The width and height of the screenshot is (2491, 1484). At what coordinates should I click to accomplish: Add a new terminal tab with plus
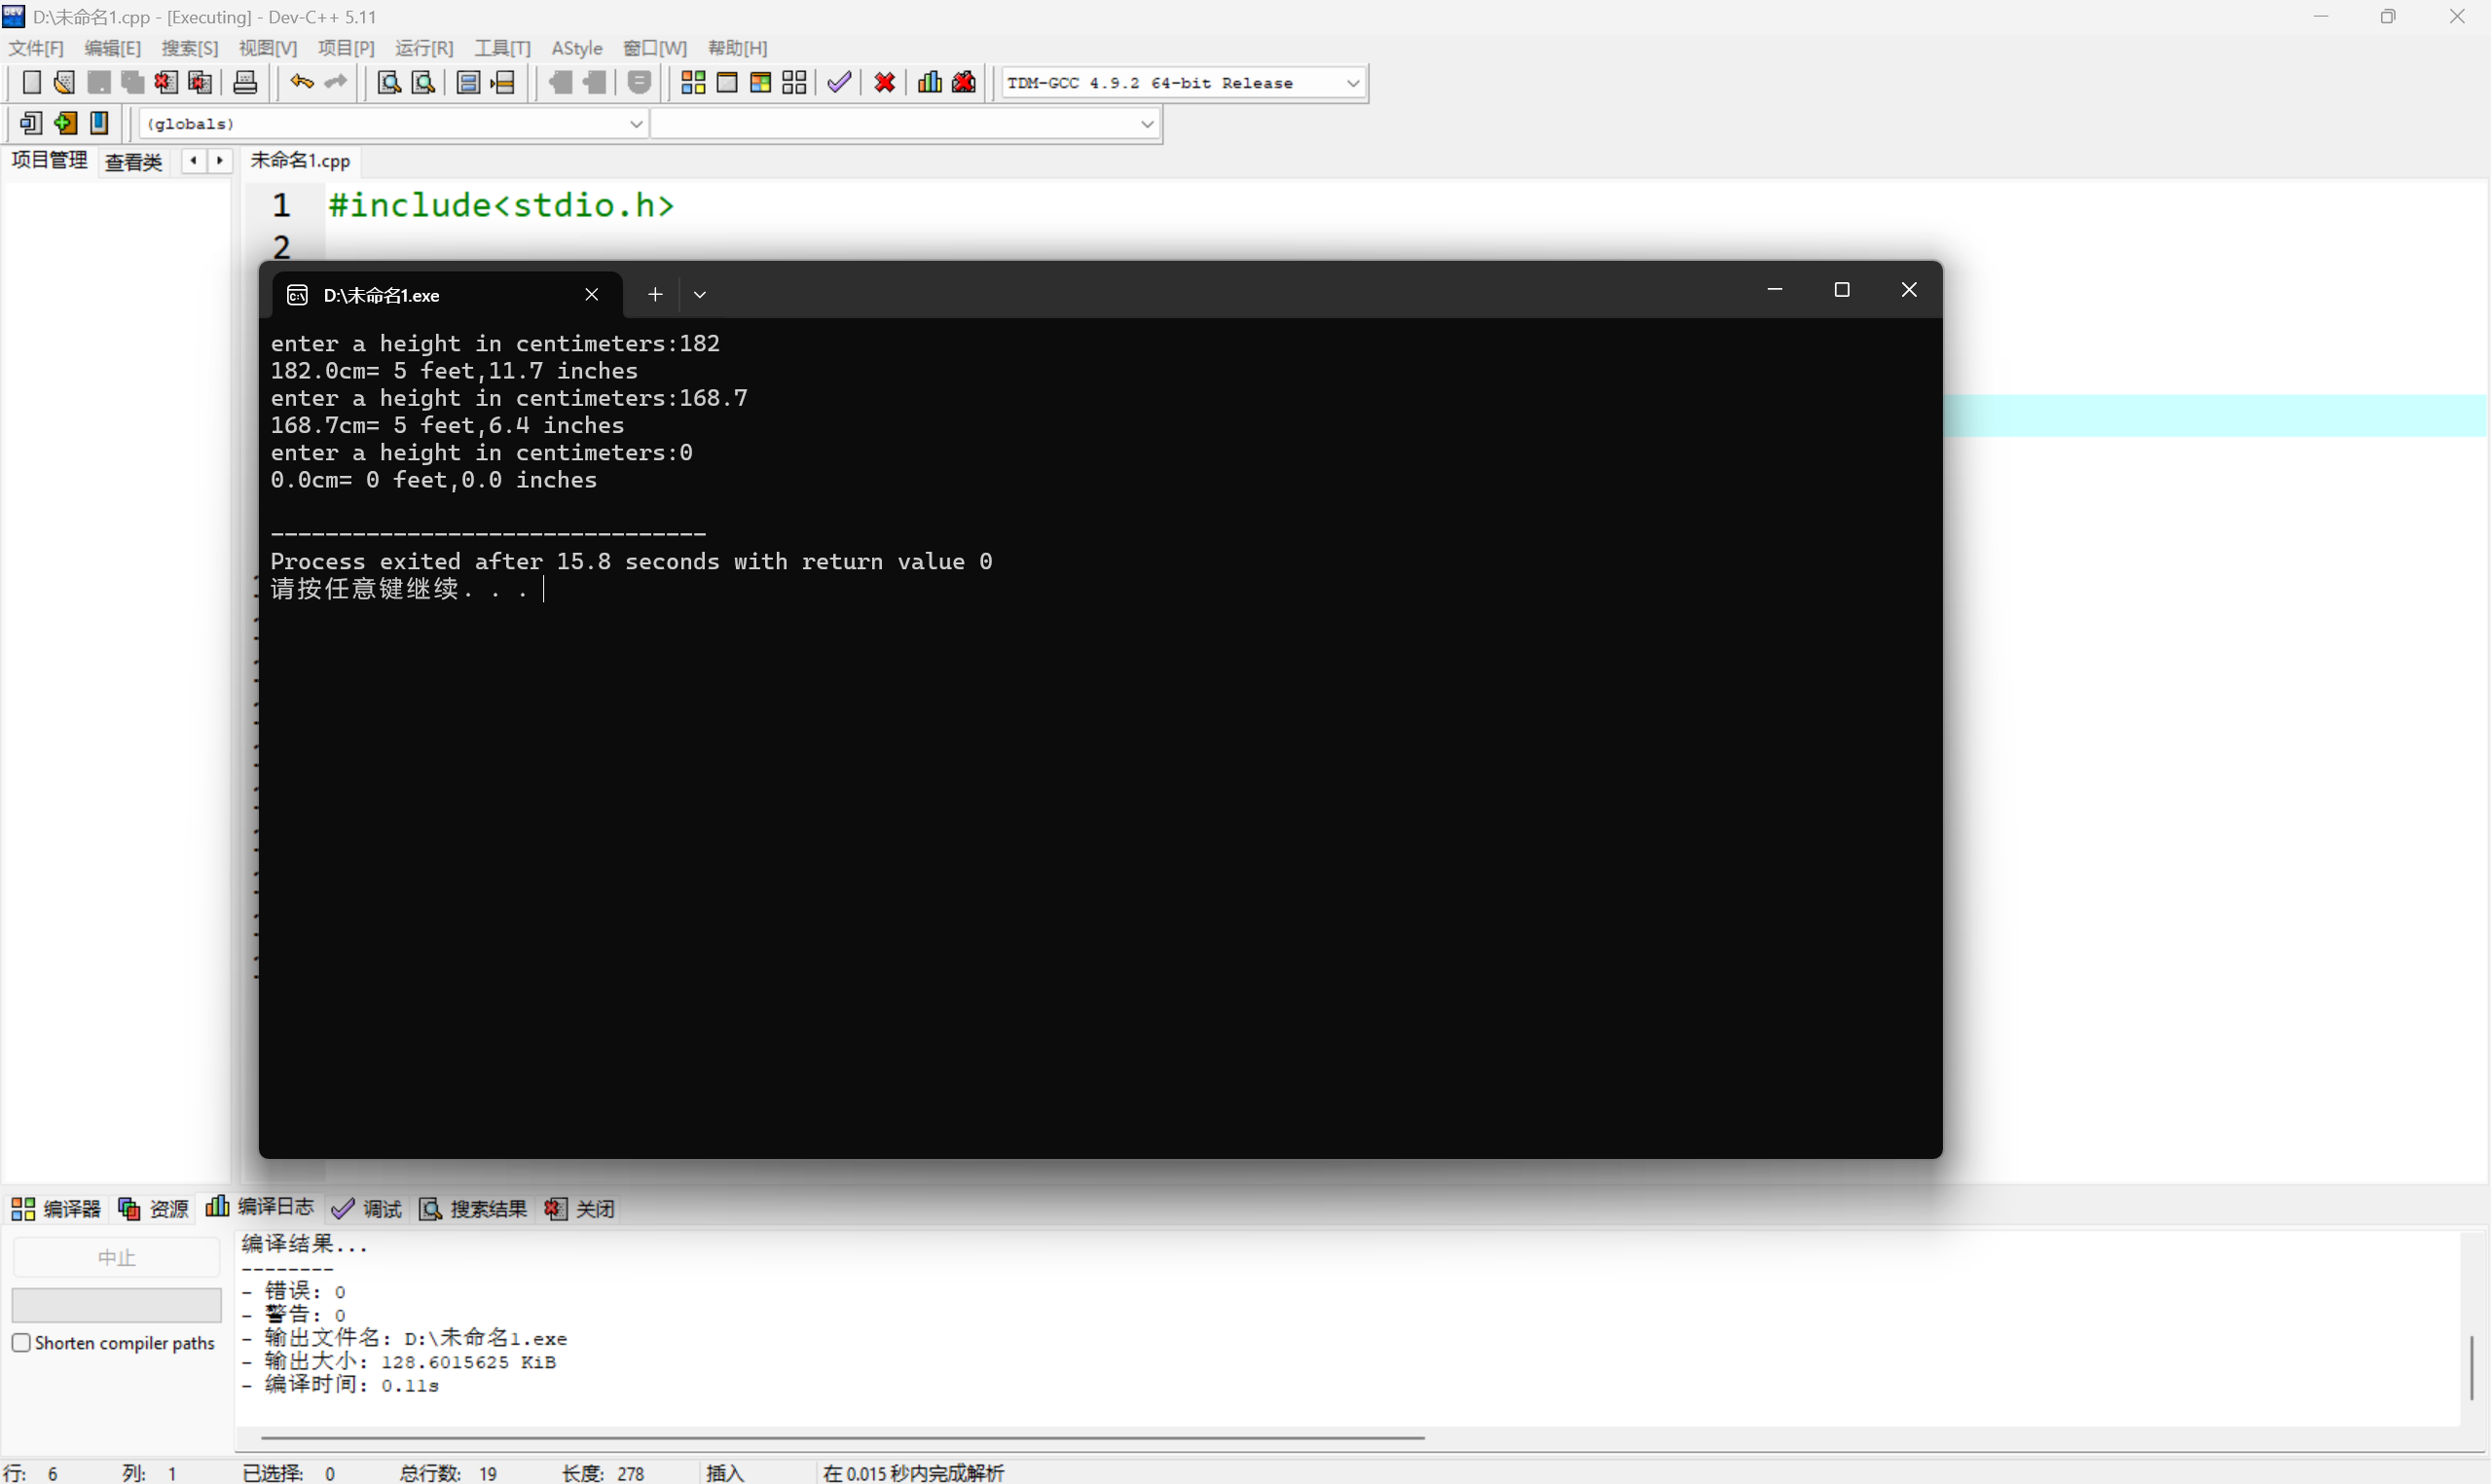tap(655, 295)
